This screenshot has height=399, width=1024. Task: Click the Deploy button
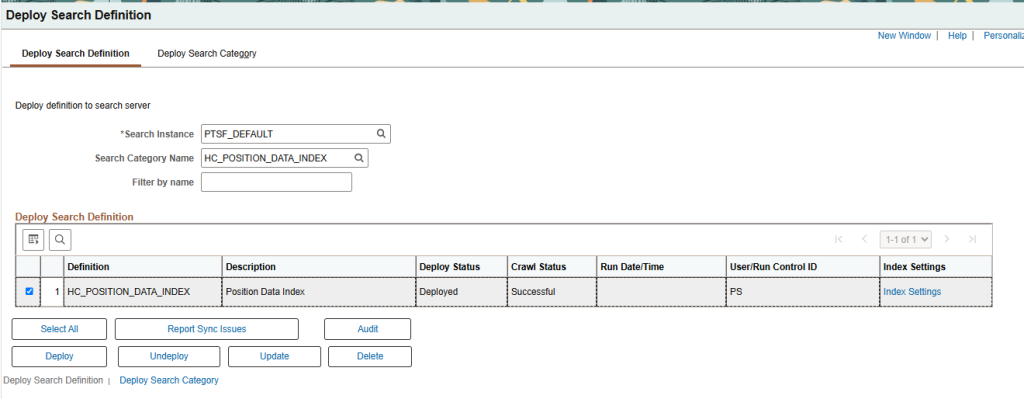click(59, 357)
